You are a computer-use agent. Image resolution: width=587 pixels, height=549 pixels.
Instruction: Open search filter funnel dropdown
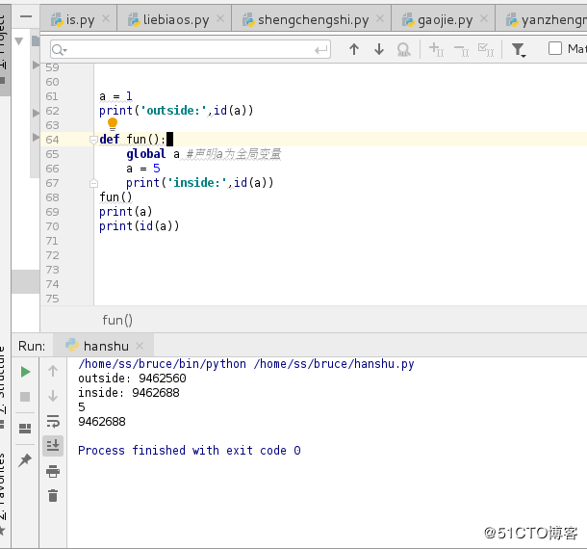[x=519, y=49]
